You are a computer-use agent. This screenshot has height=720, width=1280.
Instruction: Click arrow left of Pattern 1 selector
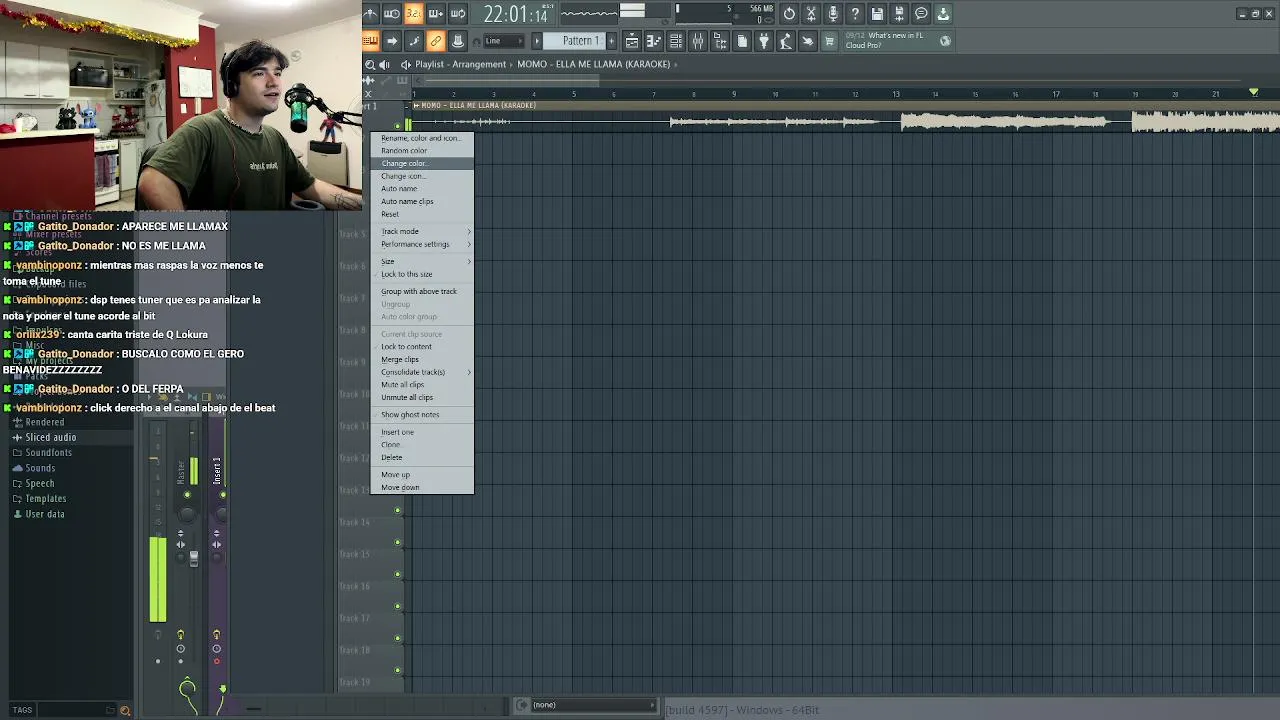coord(536,41)
